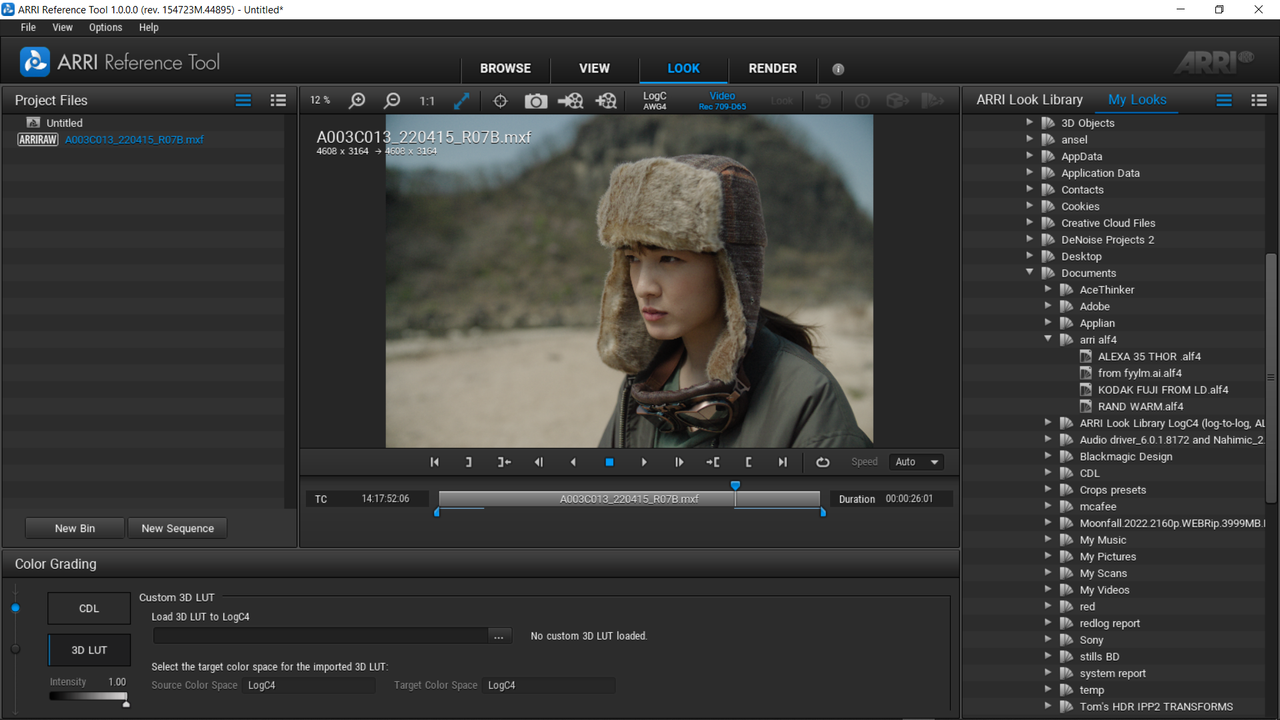
Task: Switch Project Files to list view
Action: [243, 100]
